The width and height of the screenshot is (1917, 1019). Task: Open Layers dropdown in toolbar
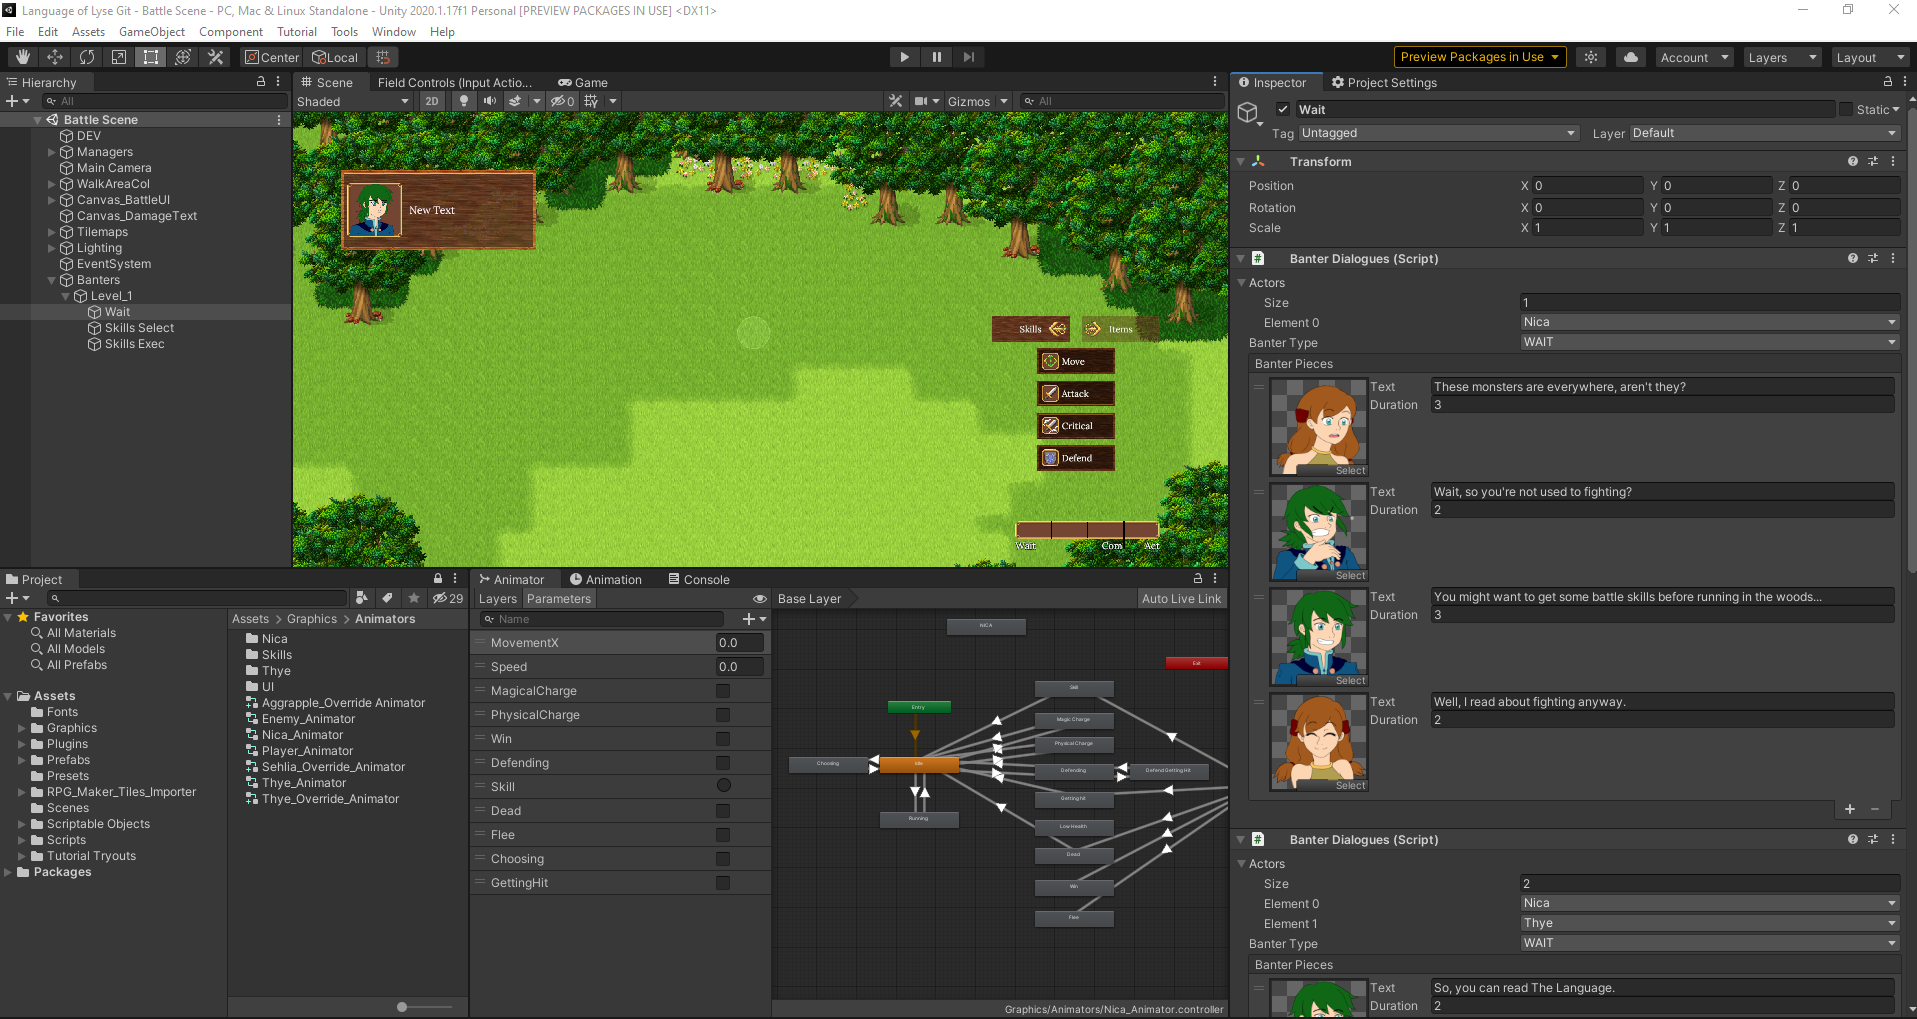pyautogui.click(x=1782, y=57)
